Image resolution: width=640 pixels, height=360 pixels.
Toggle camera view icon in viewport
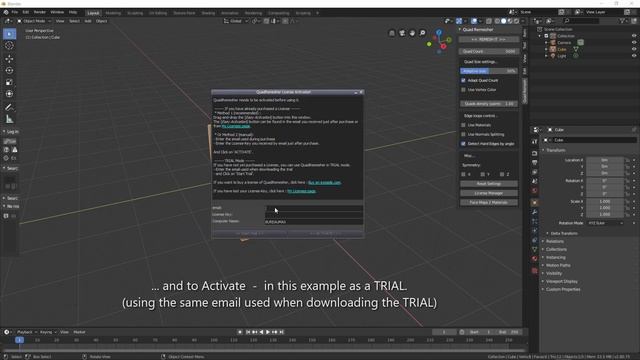[x=402, y=33]
